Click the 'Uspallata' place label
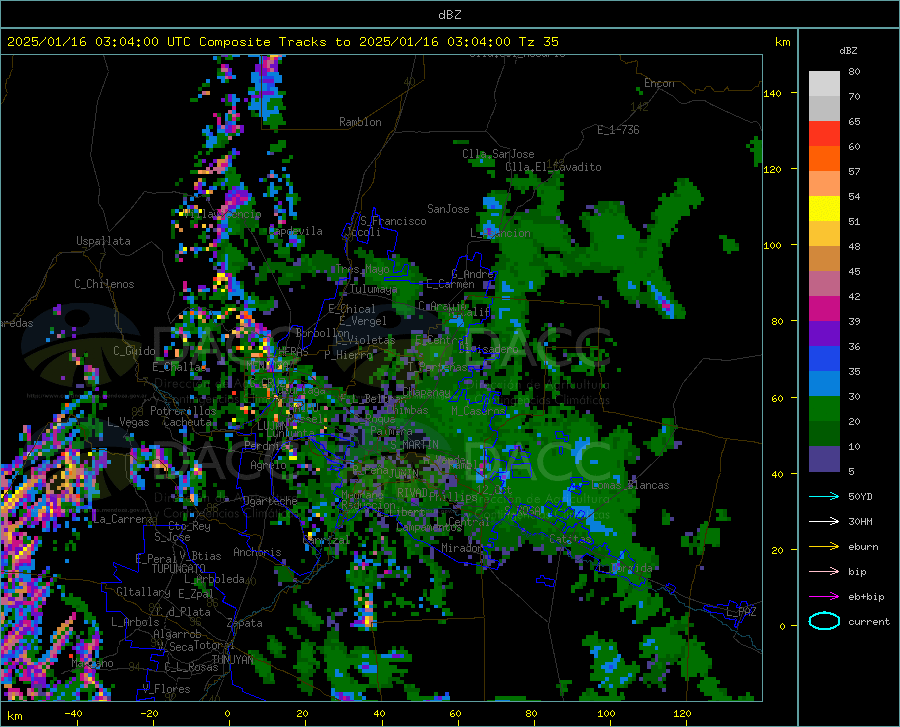The image size is (900, 727). (103, 241)
